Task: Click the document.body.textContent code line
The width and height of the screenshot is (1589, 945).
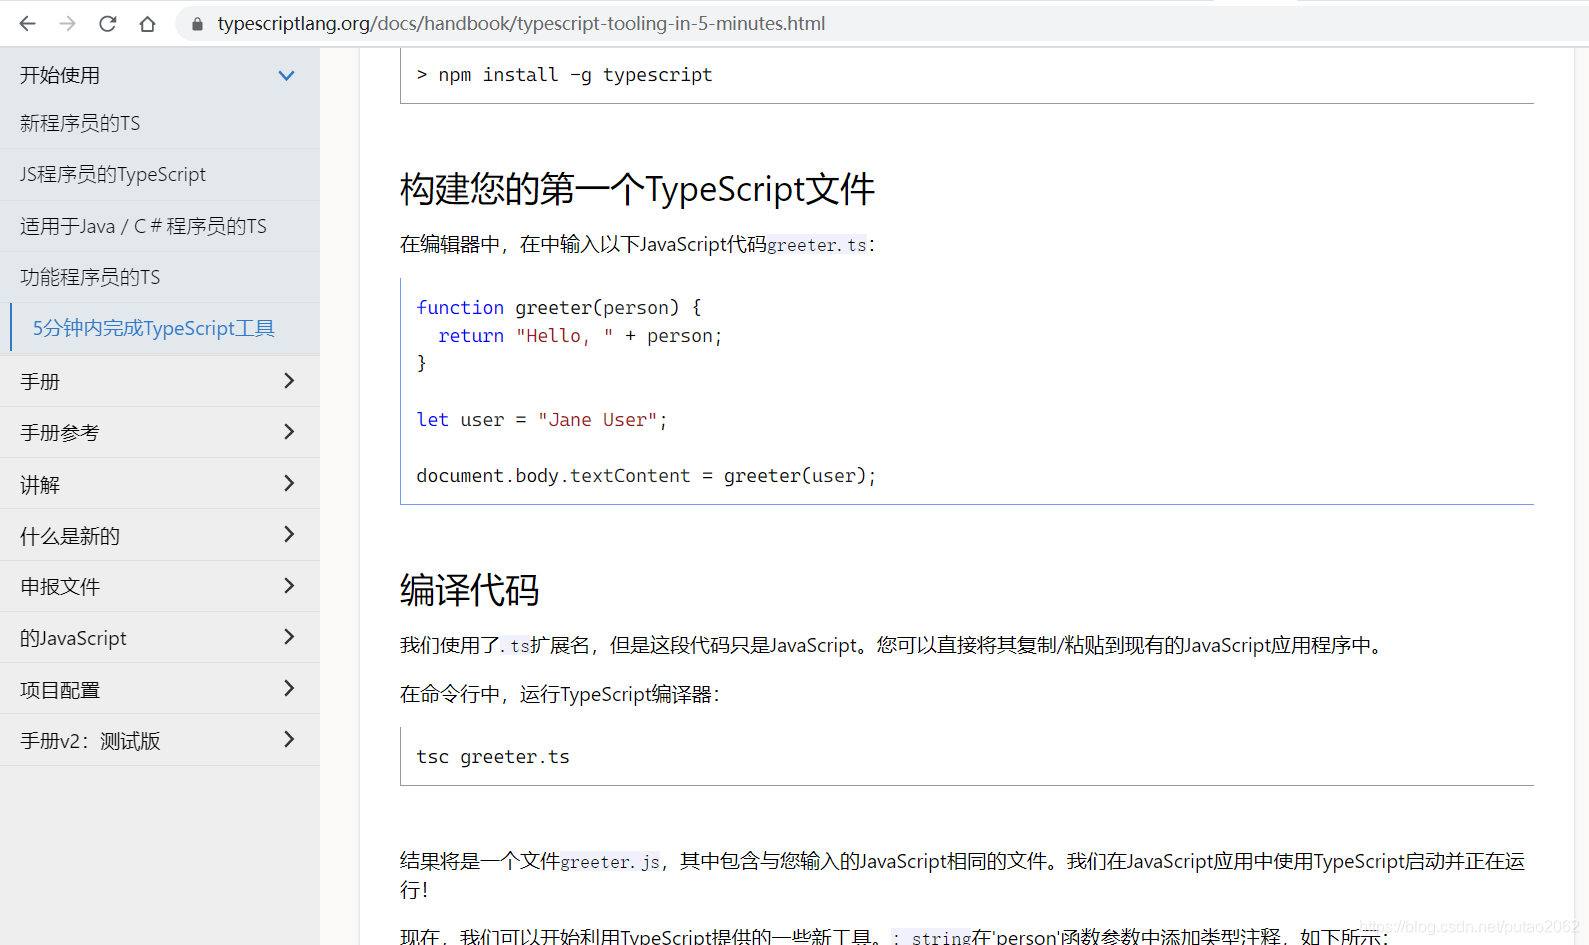Action: point(646,476)
